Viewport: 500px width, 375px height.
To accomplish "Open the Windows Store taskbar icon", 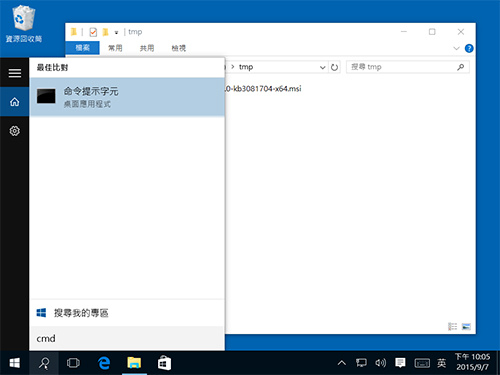I will coord(164,363).
